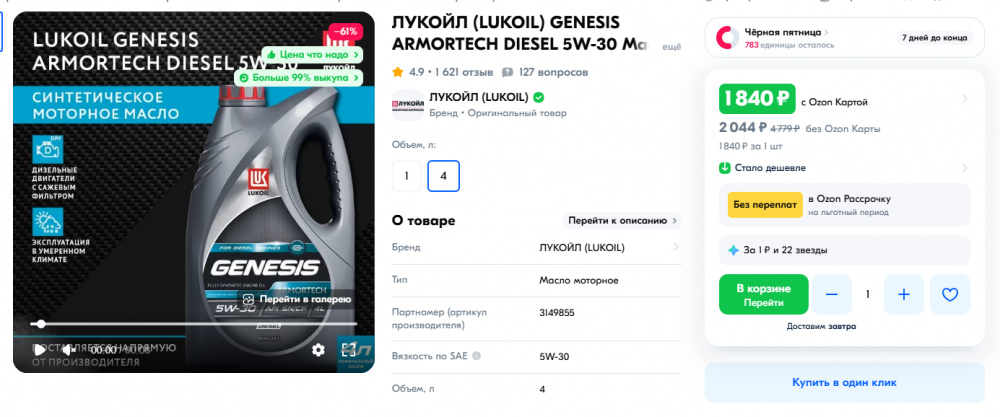Buy now with 'Купить в один клик'

coord(844,383)
